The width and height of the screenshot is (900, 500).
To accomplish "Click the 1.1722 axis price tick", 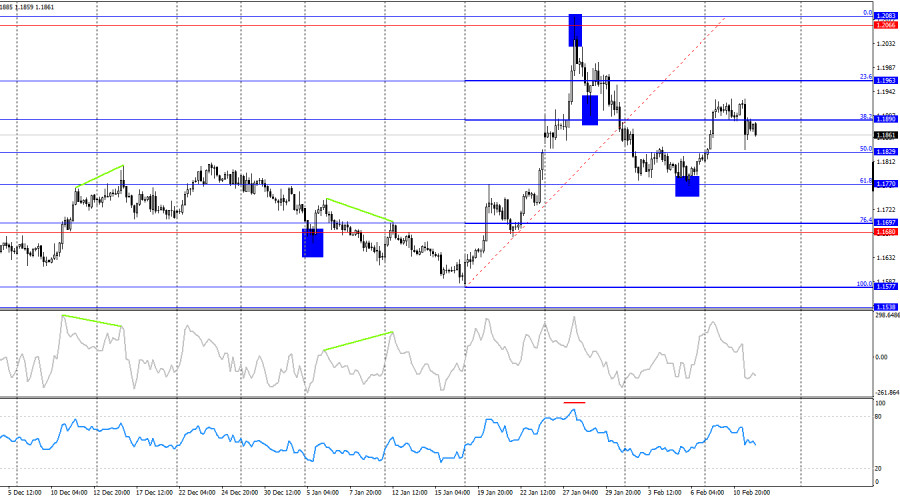I will click(886, 210).
